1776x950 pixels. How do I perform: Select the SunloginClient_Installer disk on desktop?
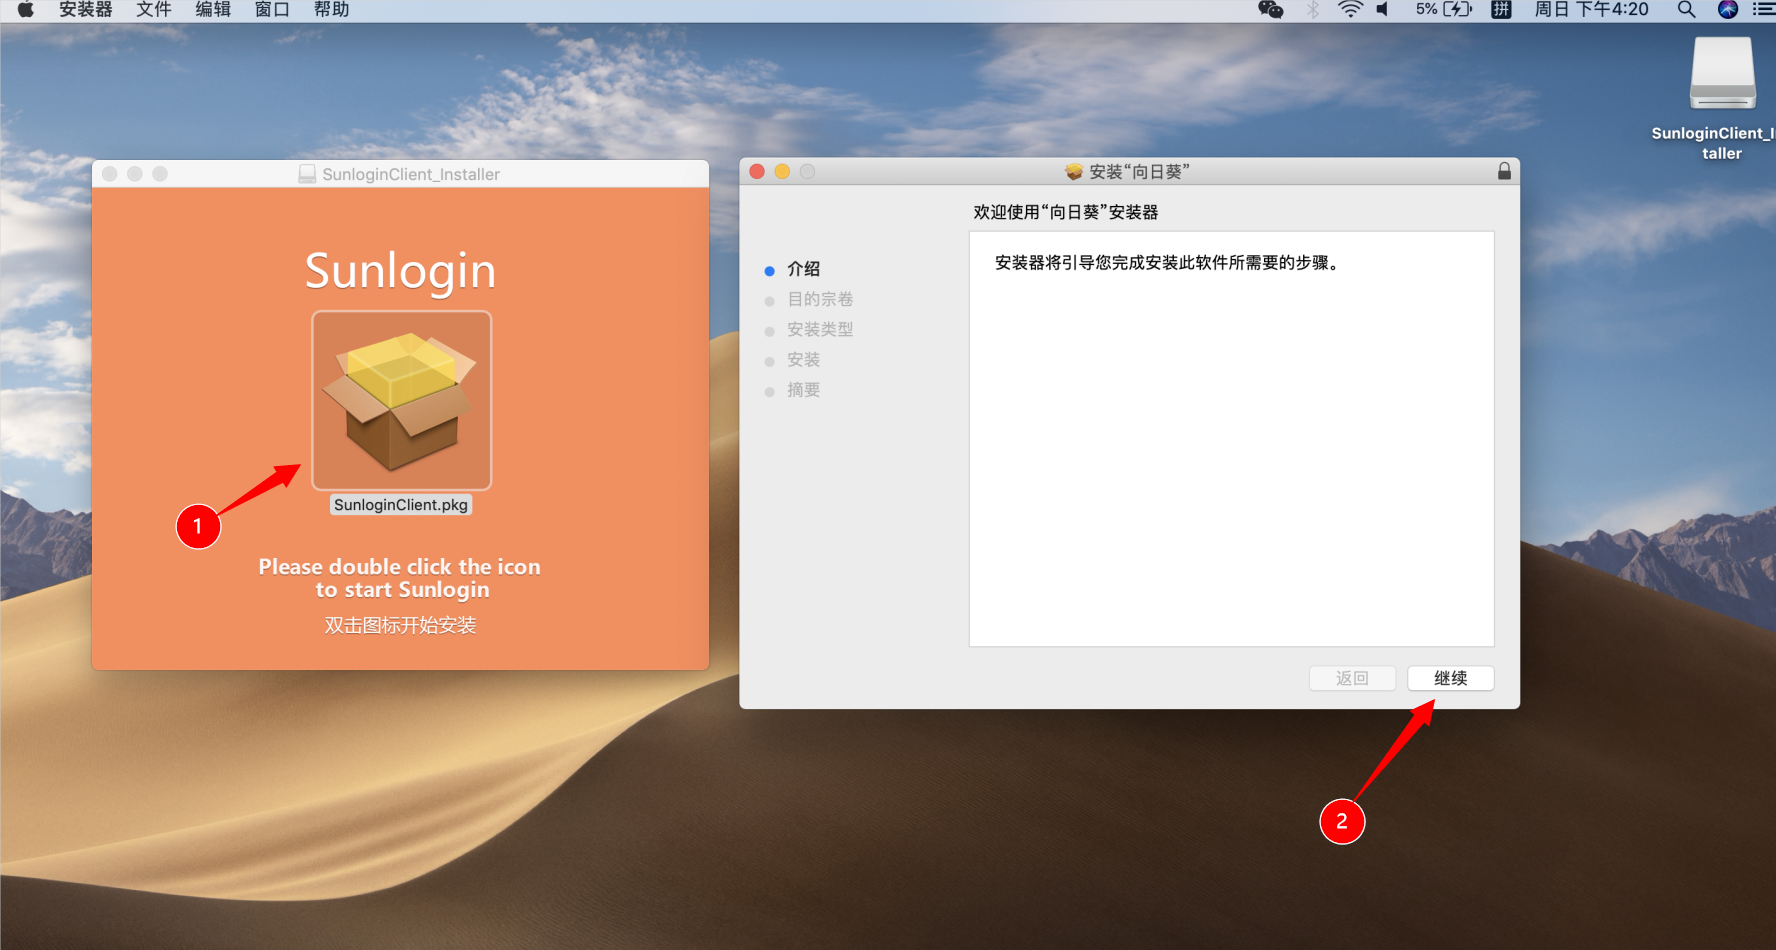(1723, 74)
